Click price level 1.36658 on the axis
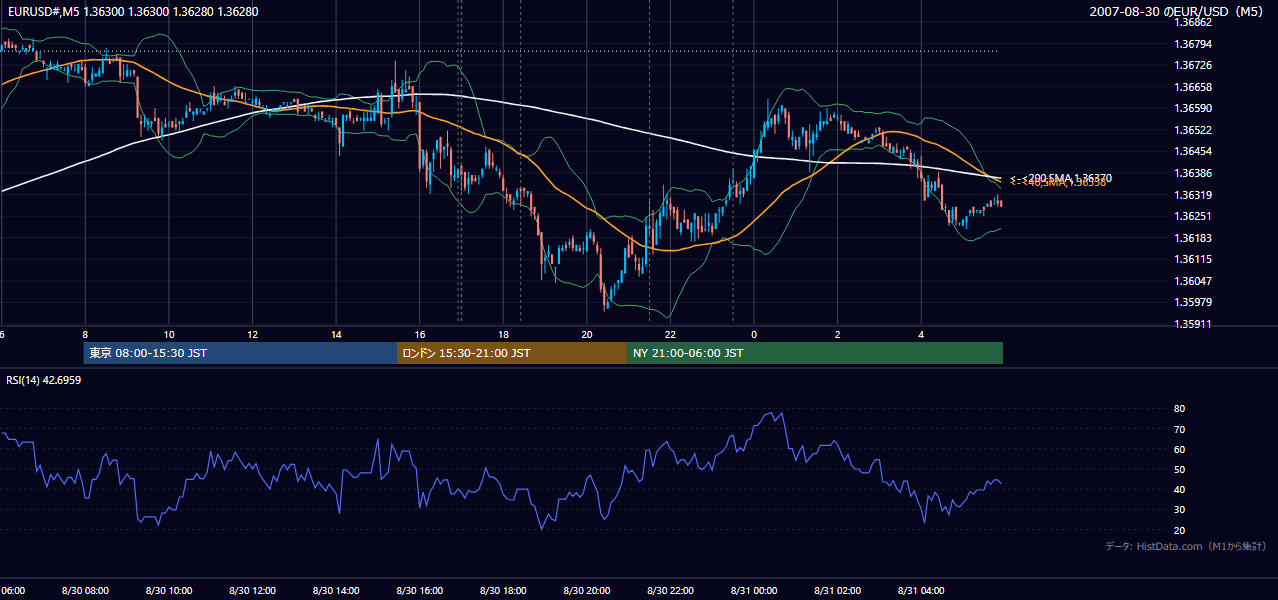The image size is (1278, 600). click(1192, 87)
